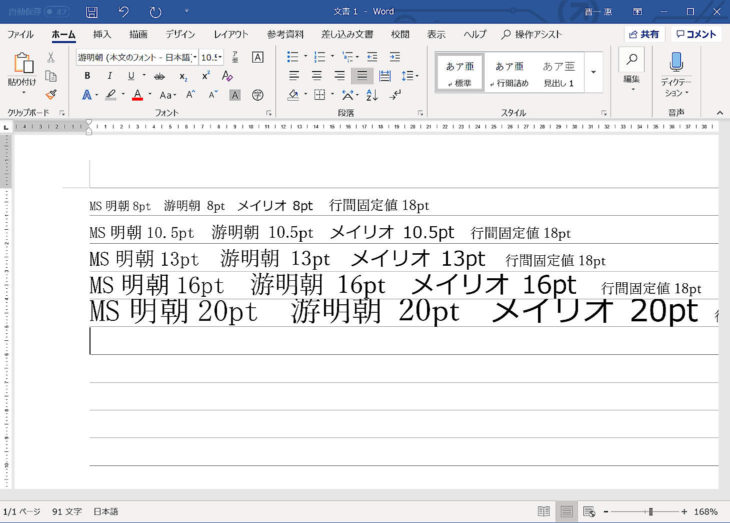Click the zoom slider in status bar
This screenshot has height=523, width=730.
tap(650, 511)
